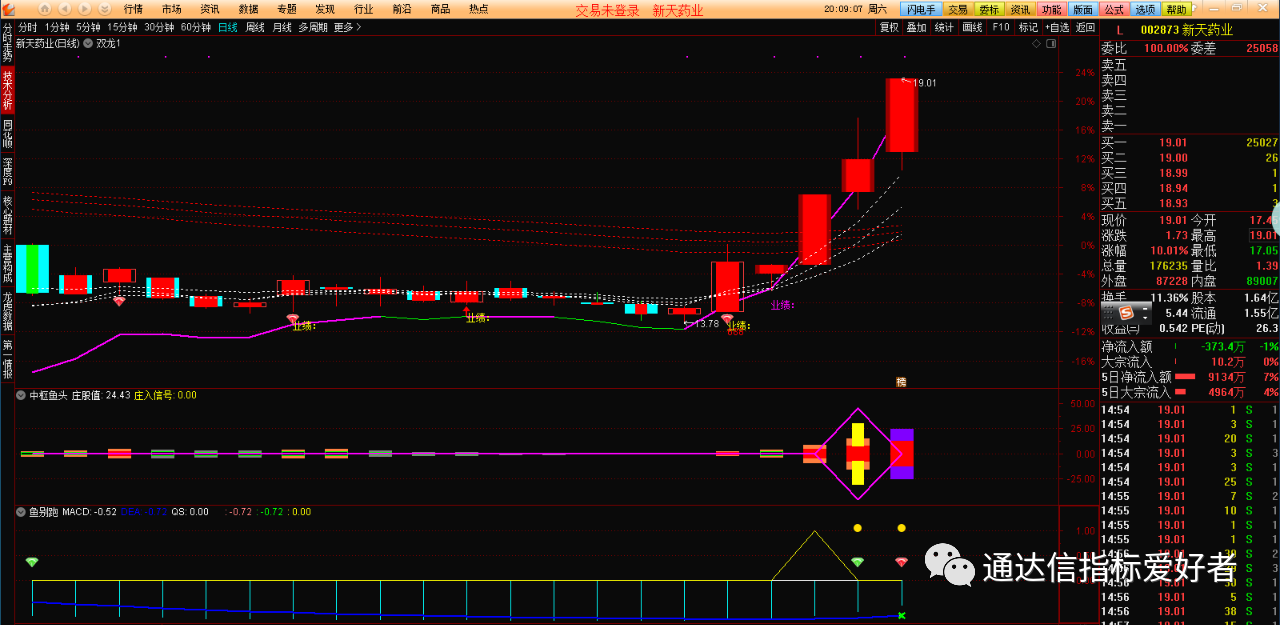The width and height of the screenshot is (1280, 625).
Task: Click the green X marker at chart bottom
Action: click(x=901, y=616)
